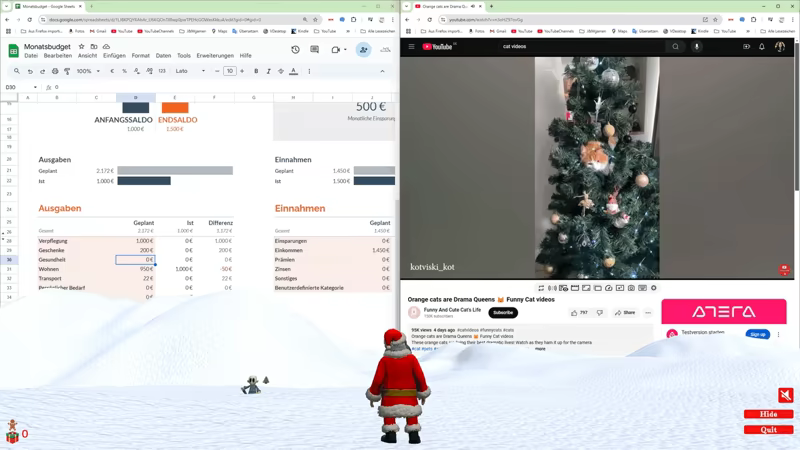
Task: Open the Erweiterungen menu
Action: (x=215, y=56)
